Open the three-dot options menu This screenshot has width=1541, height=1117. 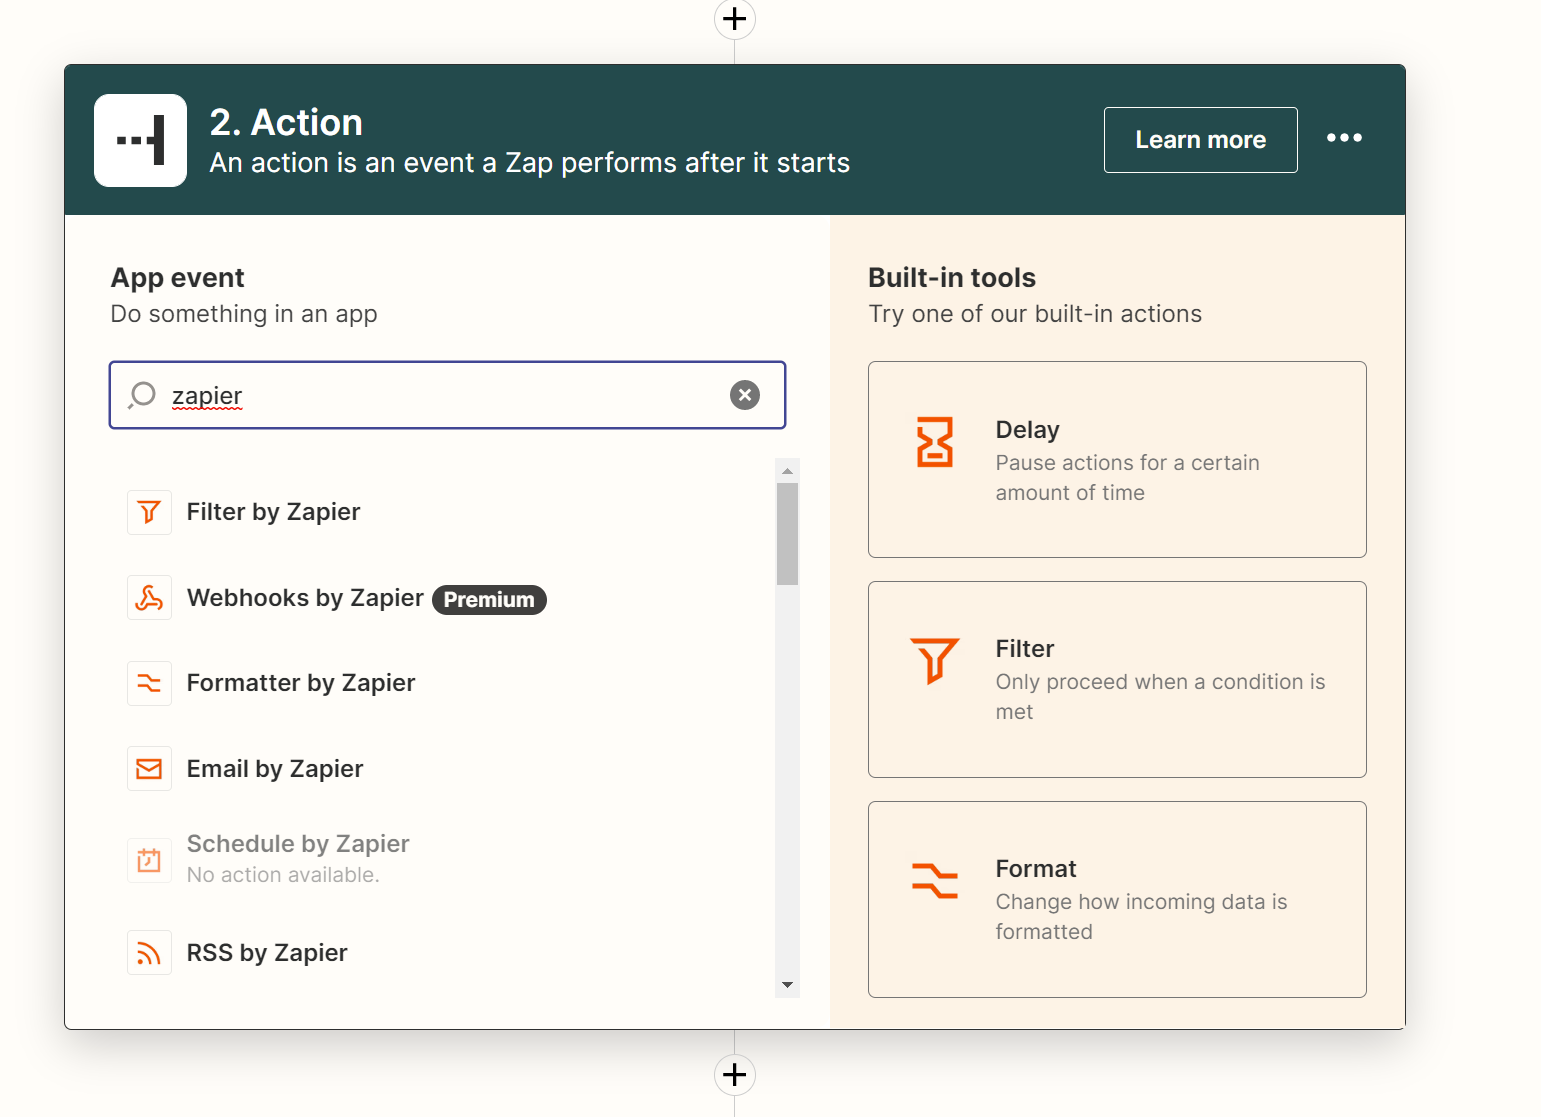coord(1344,138)
